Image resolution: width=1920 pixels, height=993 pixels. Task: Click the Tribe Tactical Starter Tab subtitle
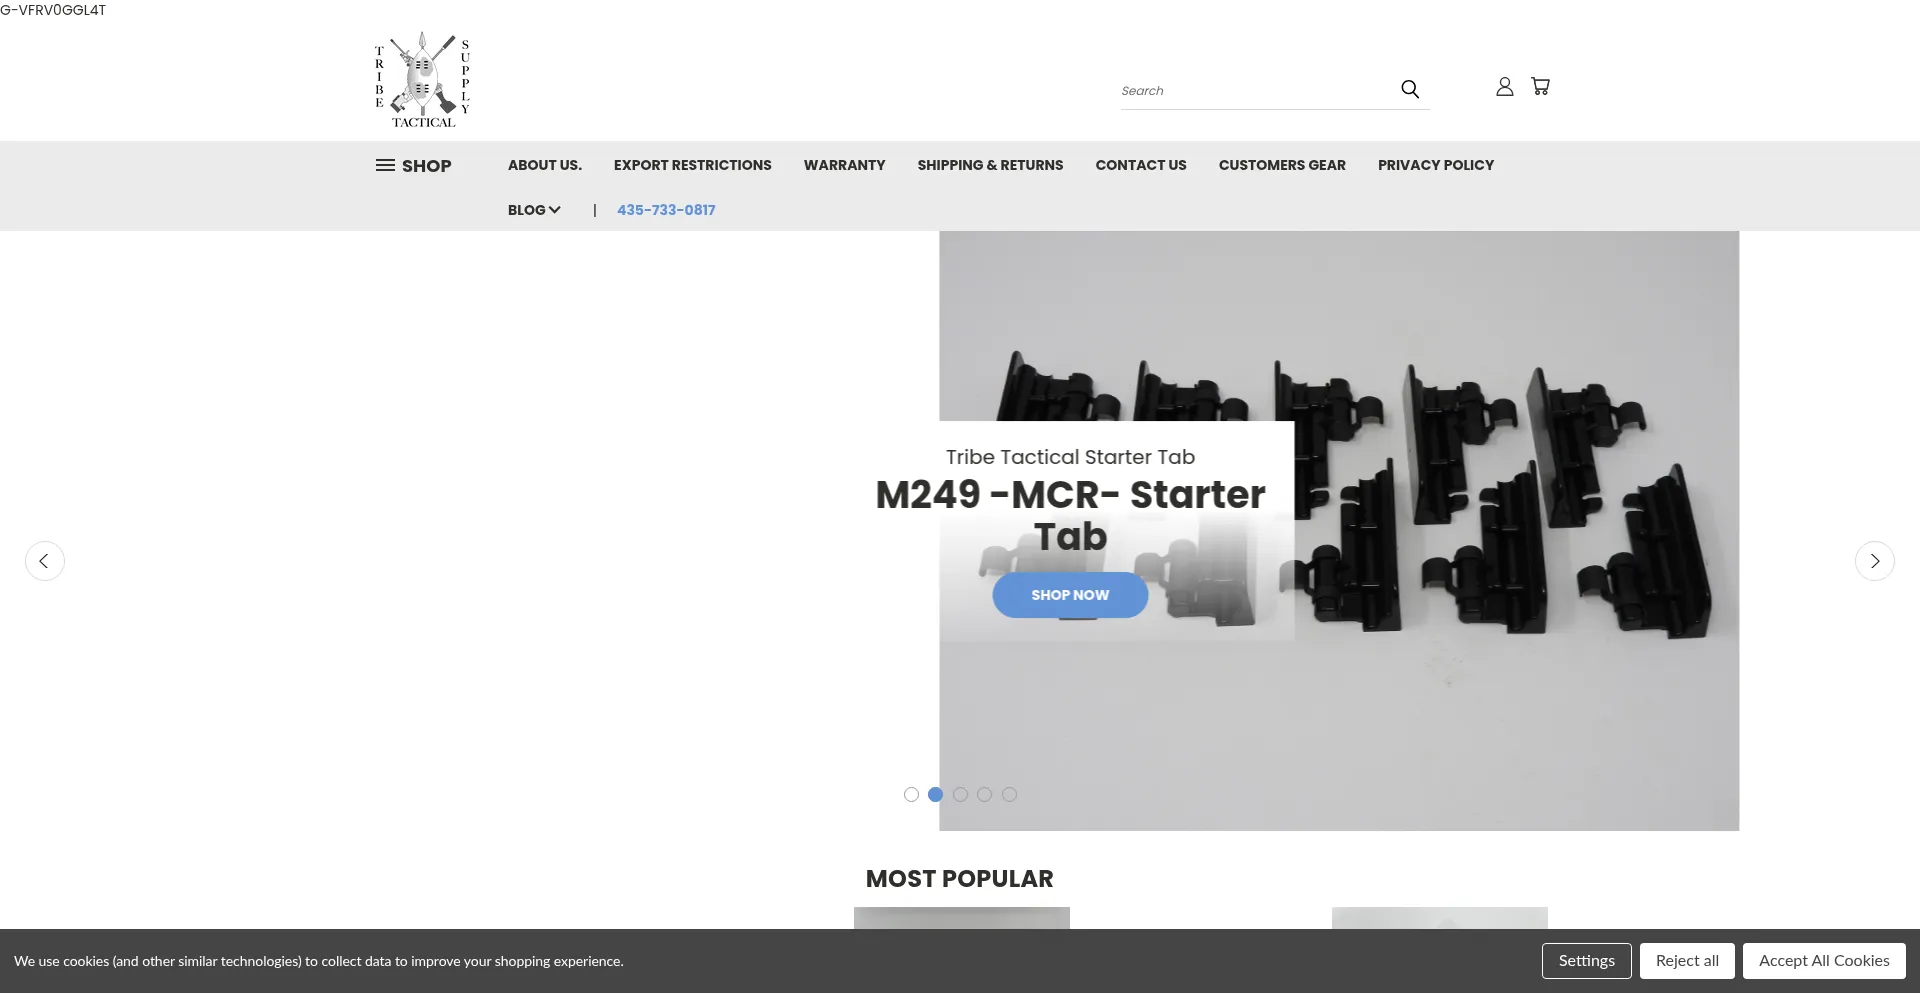pos(1070,457)
